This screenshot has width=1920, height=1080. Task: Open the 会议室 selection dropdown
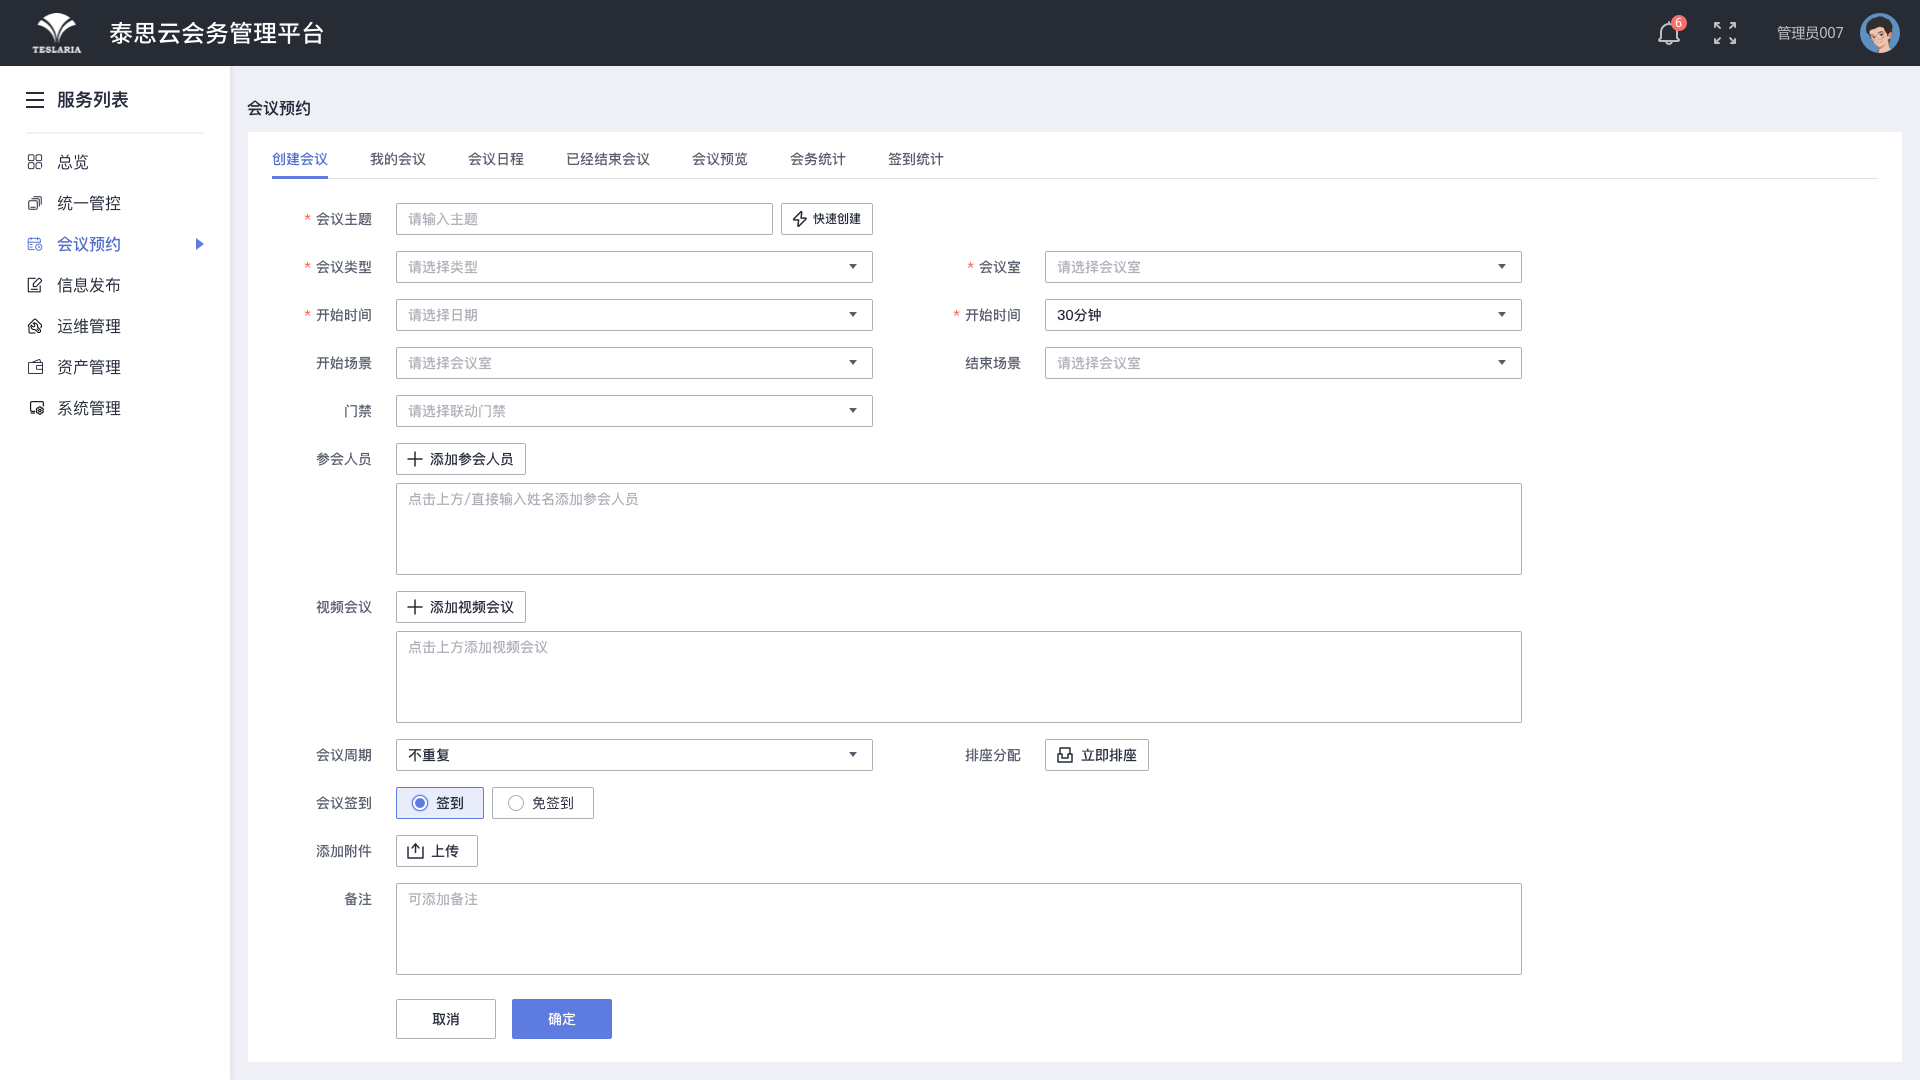click(x=1283, y=267)
